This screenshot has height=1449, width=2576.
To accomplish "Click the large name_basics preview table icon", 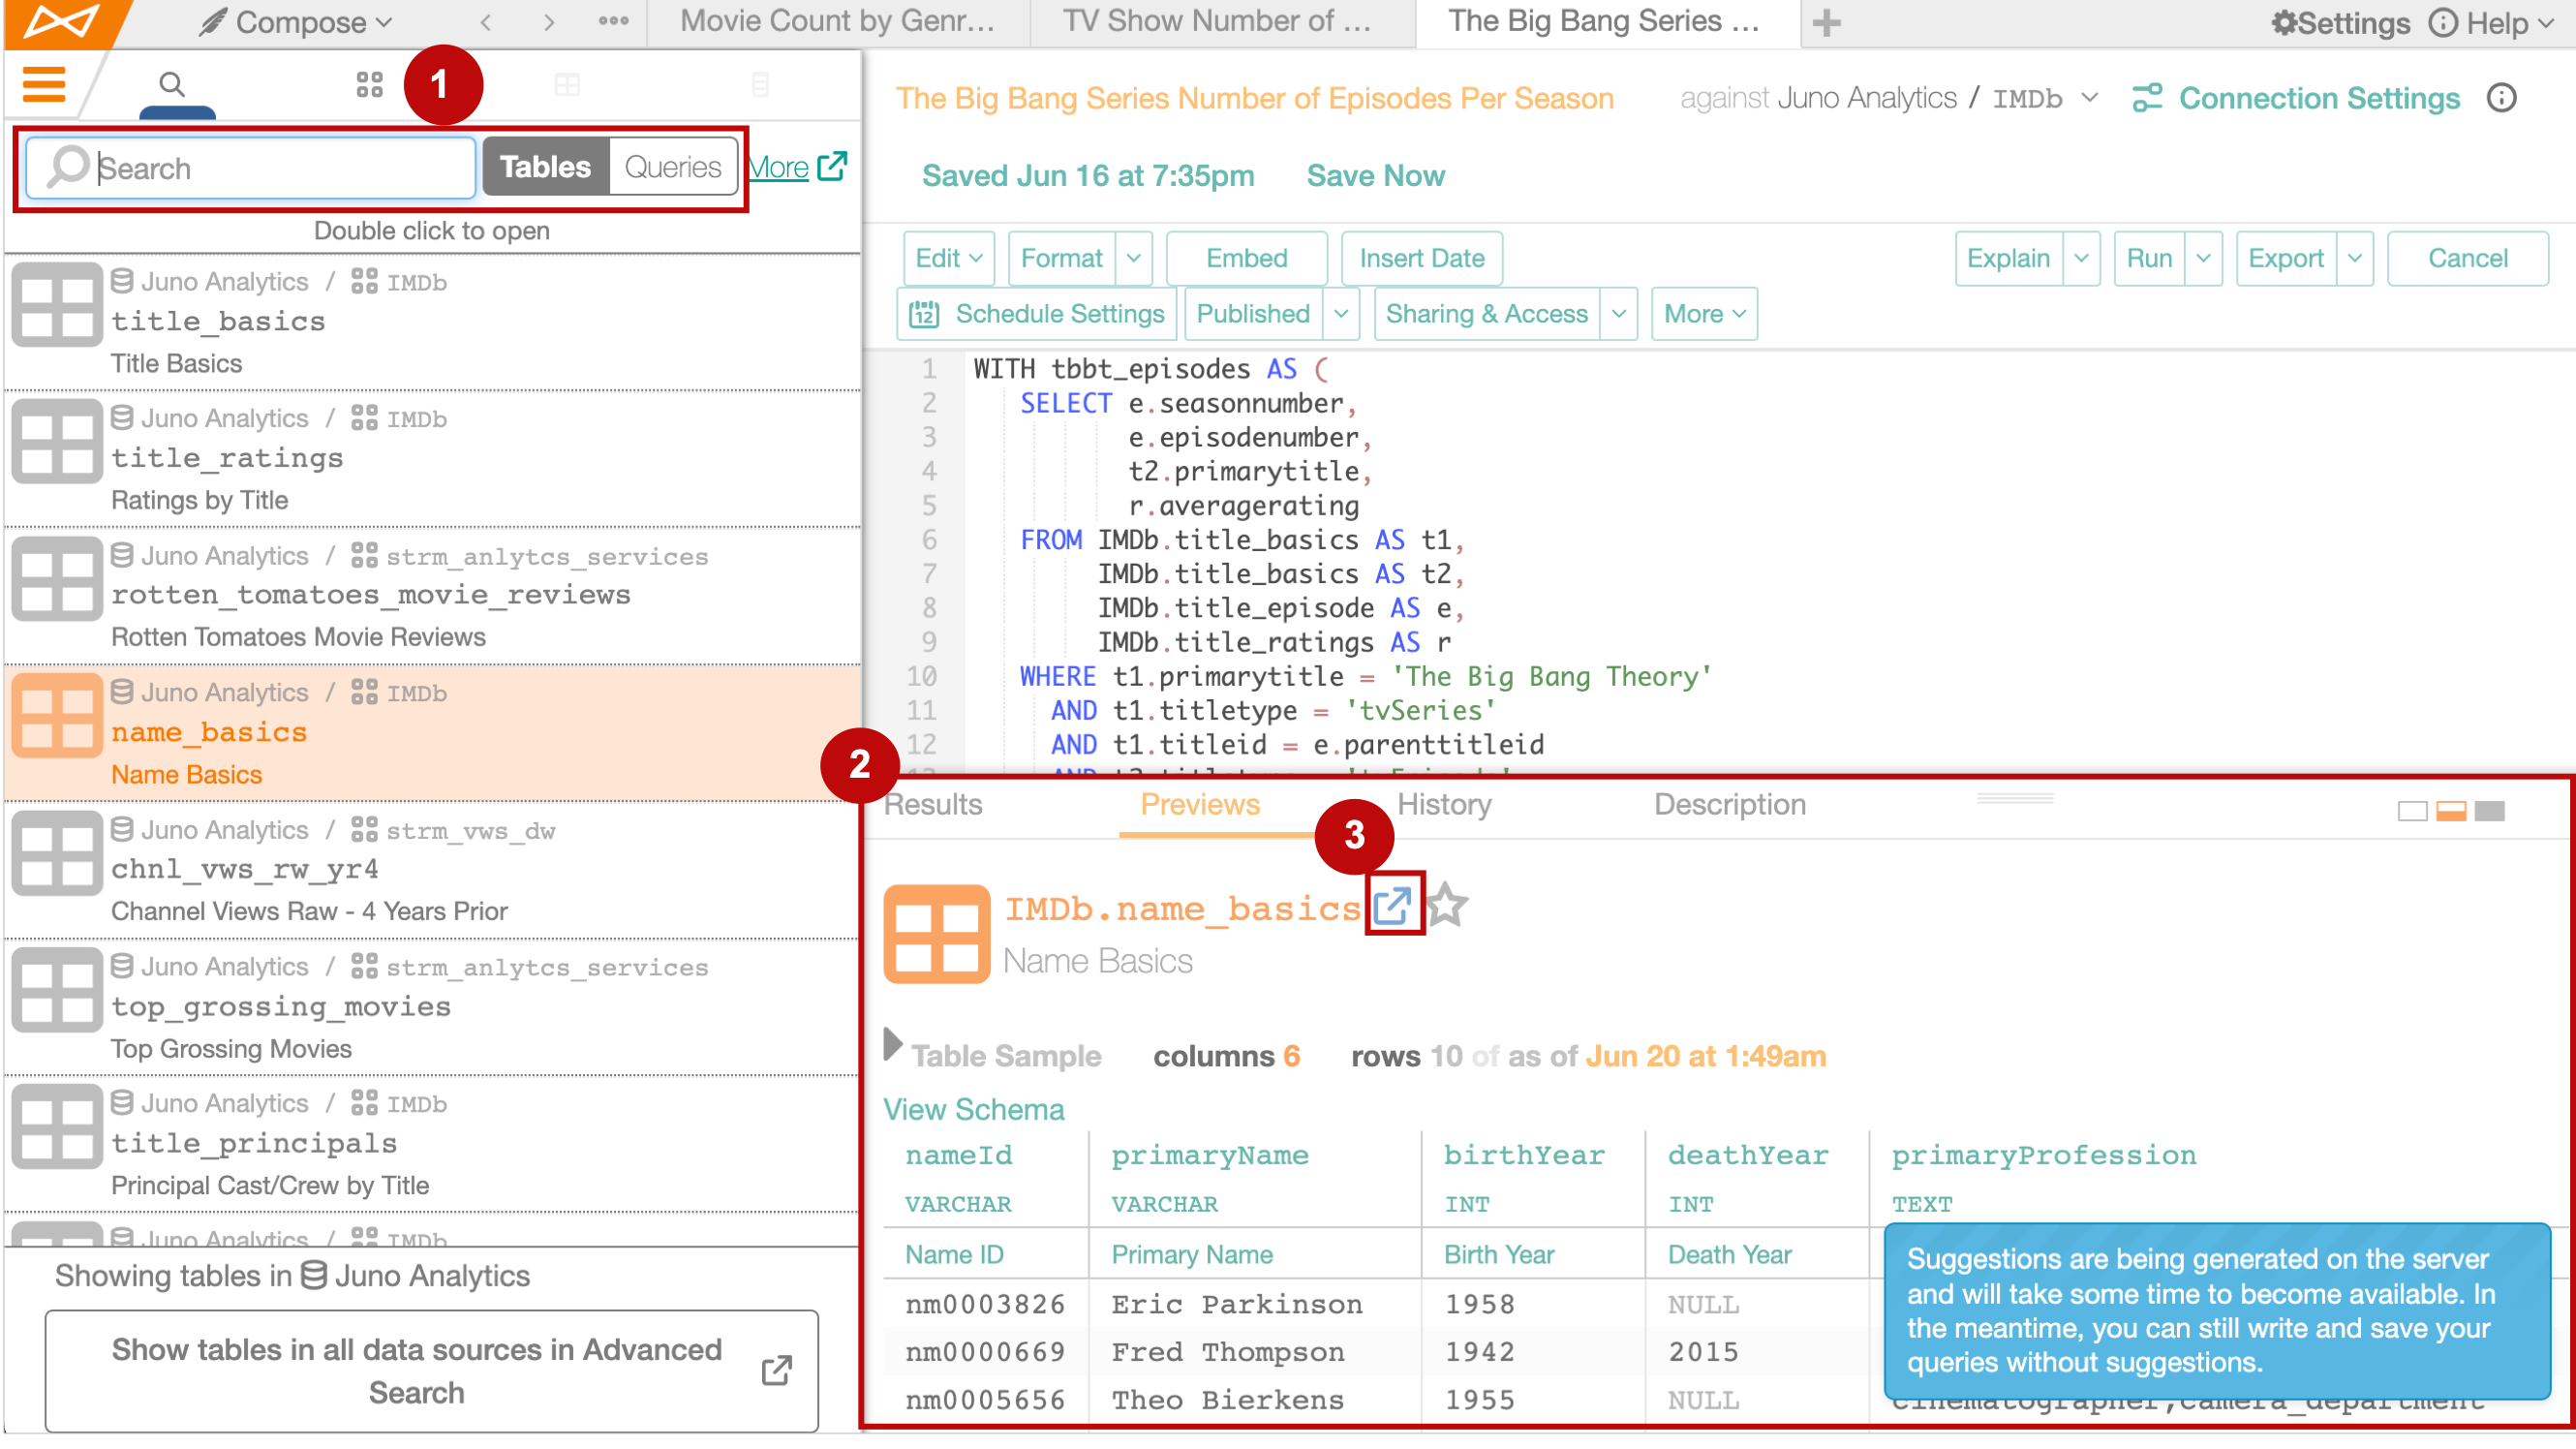I will (x=936, y=934).
